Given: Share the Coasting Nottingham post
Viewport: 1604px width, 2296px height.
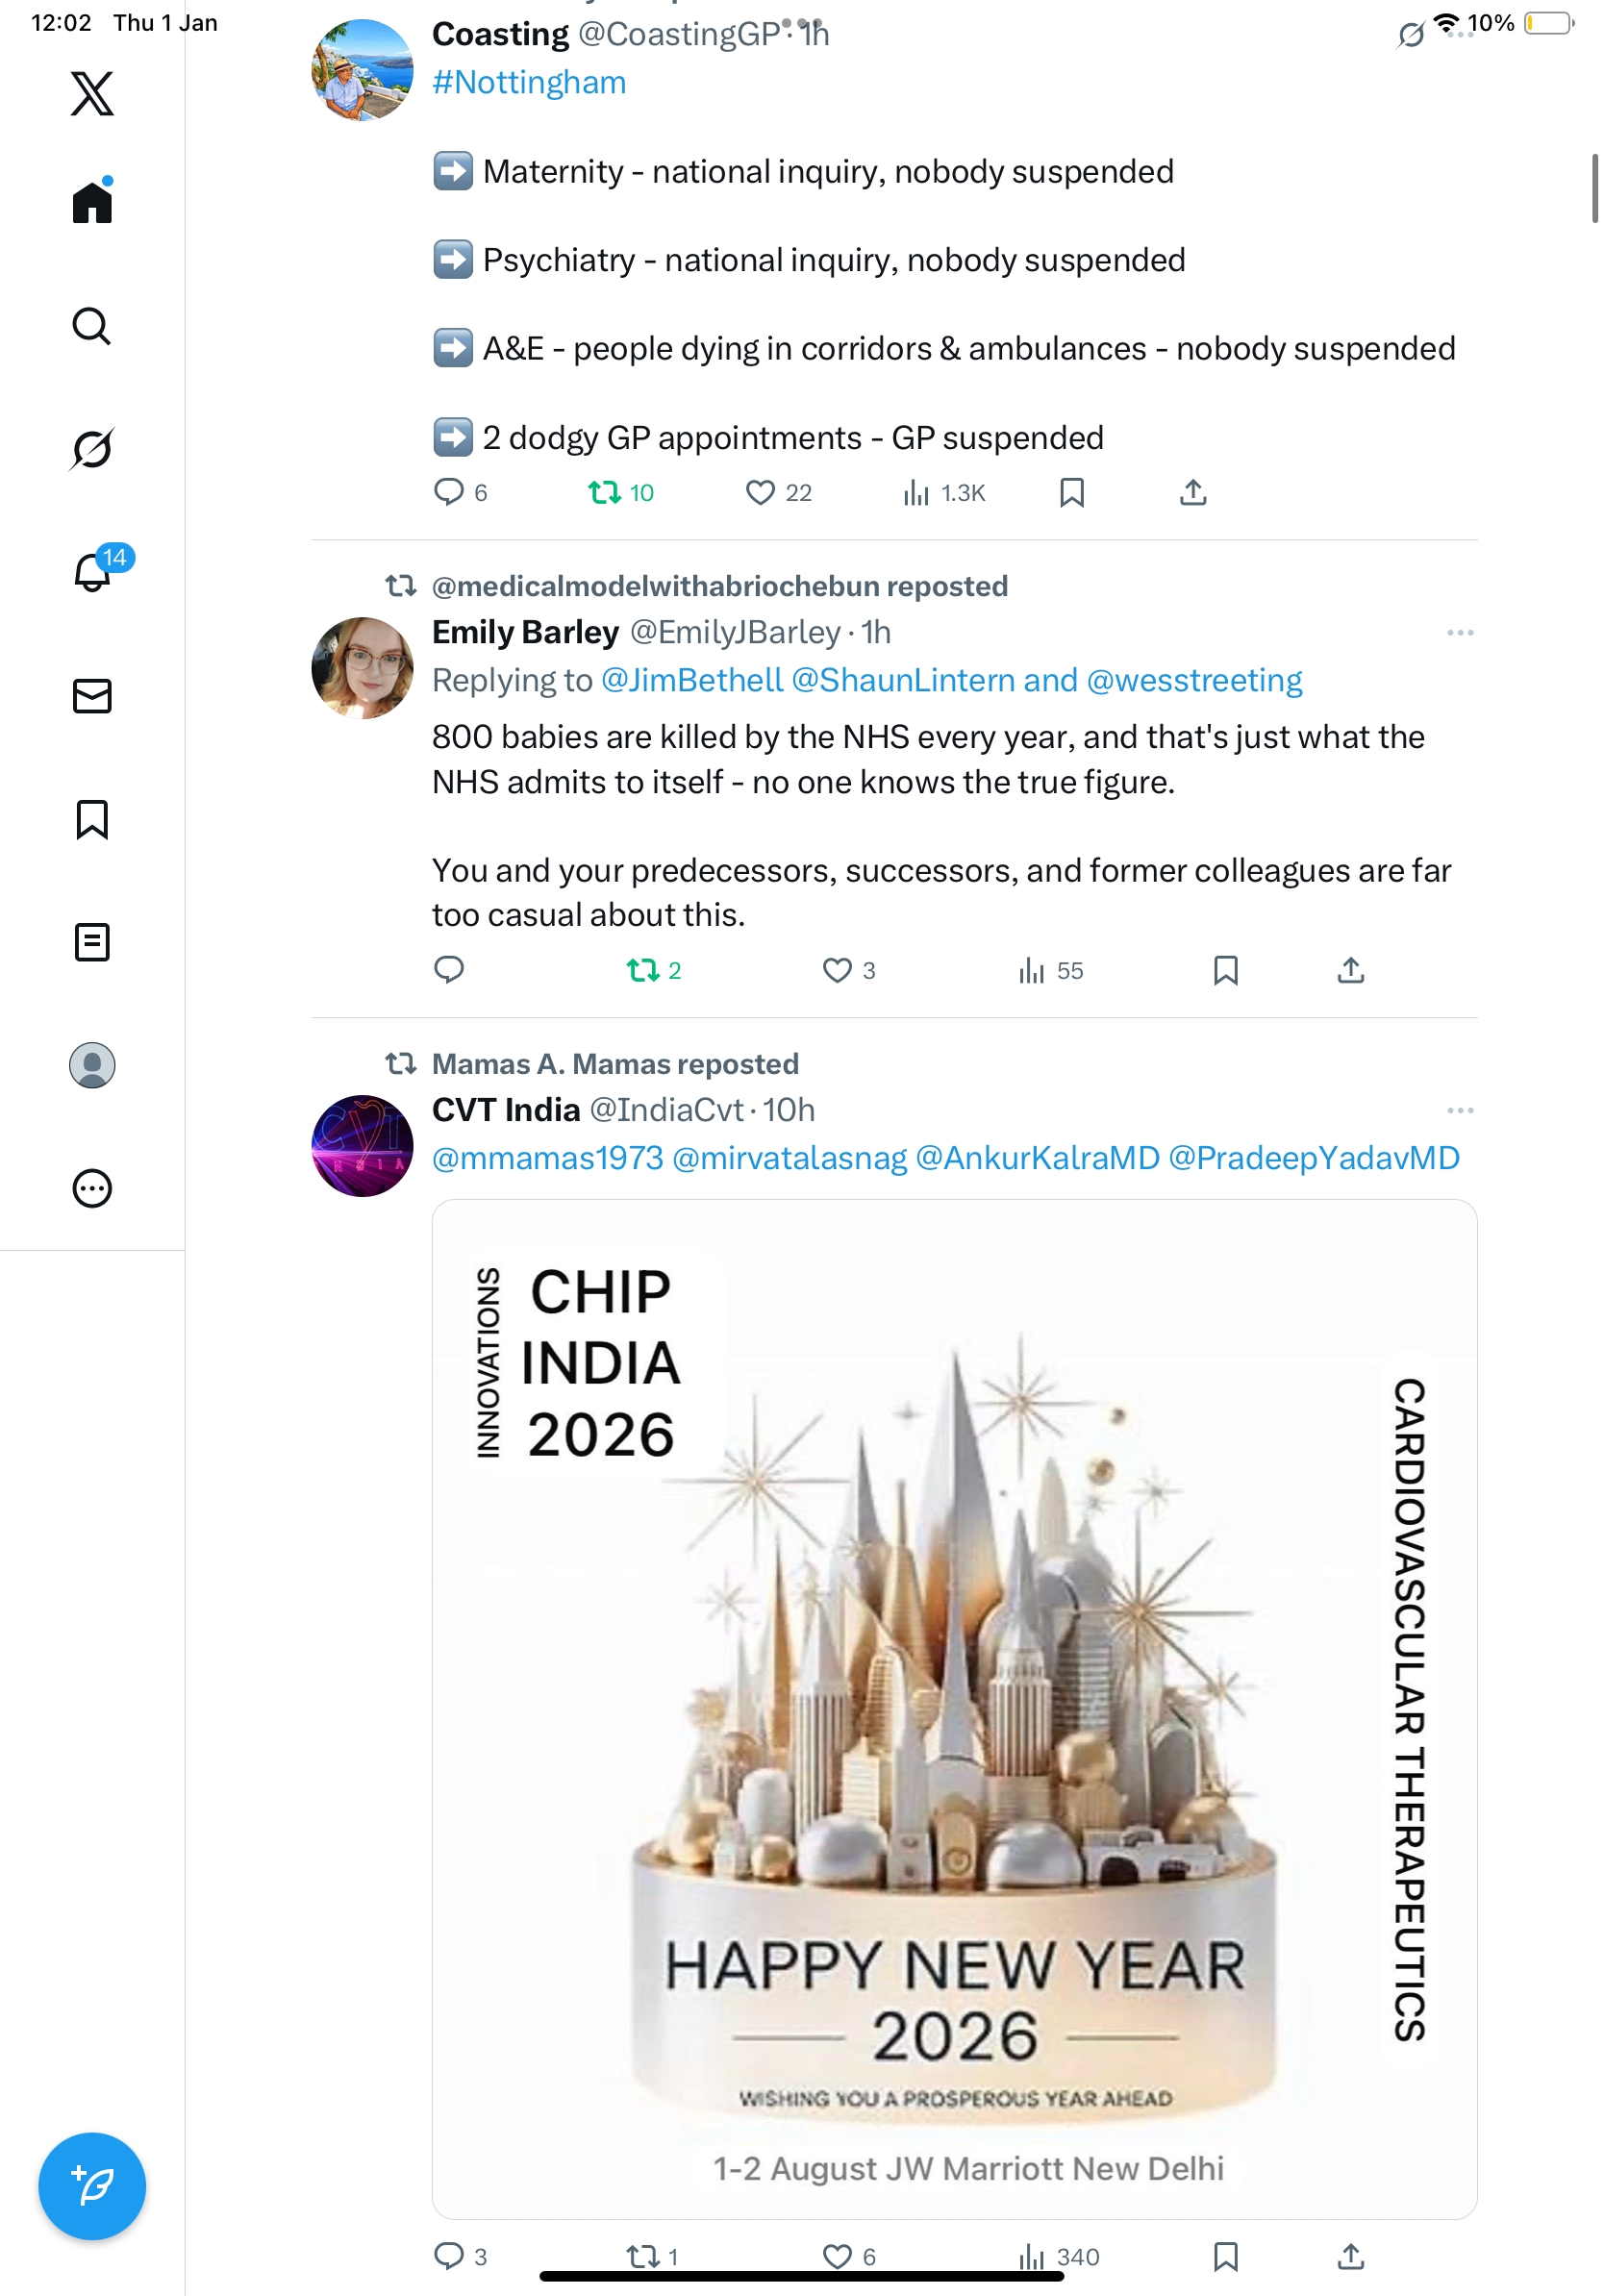Looking at the screenshot, I should click(x=1193, y=492).
